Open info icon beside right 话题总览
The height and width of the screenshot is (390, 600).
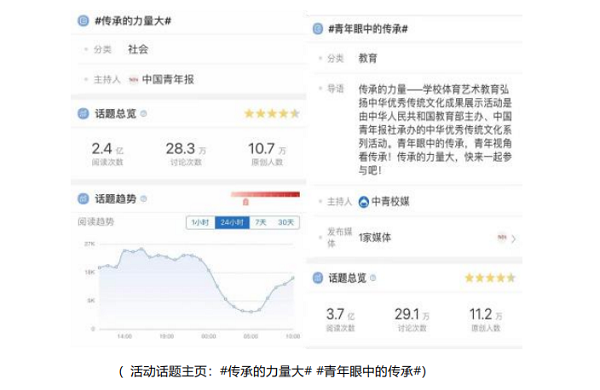pyautogui.click(x=373, y=278)
